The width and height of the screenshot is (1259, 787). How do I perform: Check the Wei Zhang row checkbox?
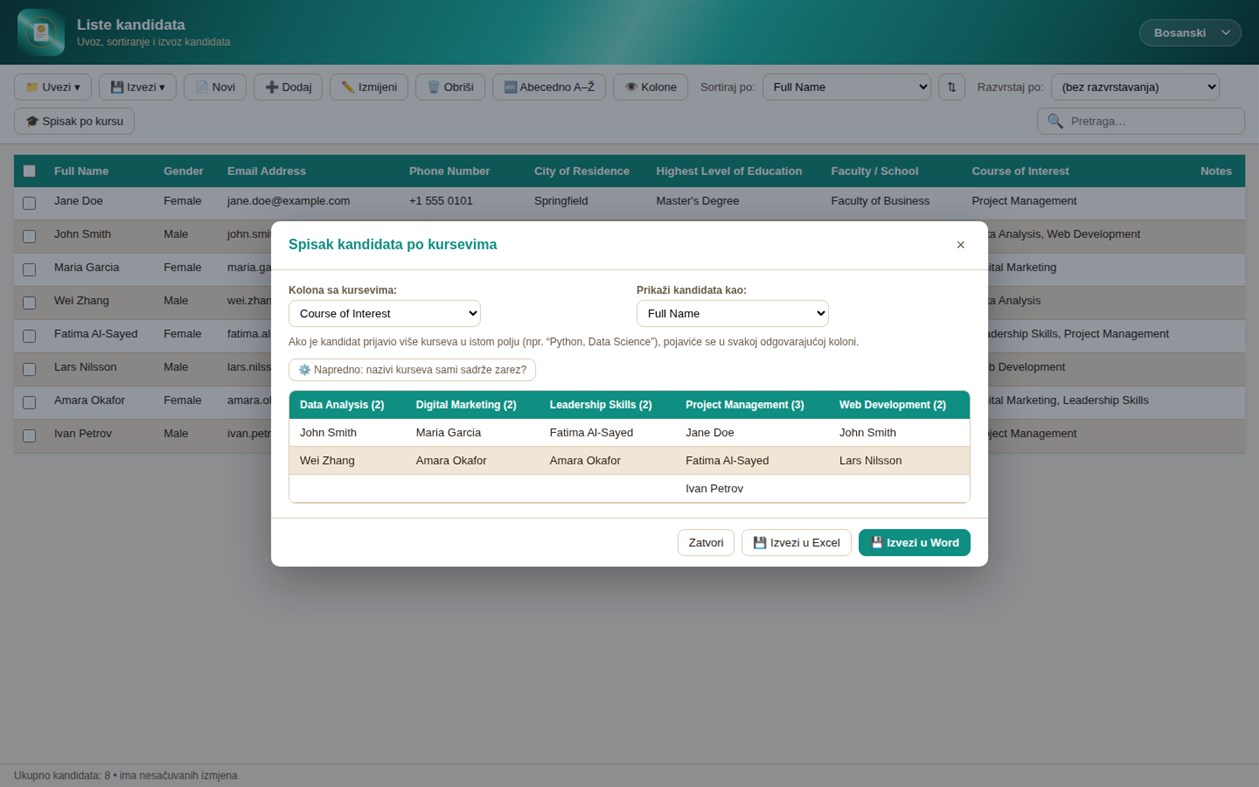29,302
